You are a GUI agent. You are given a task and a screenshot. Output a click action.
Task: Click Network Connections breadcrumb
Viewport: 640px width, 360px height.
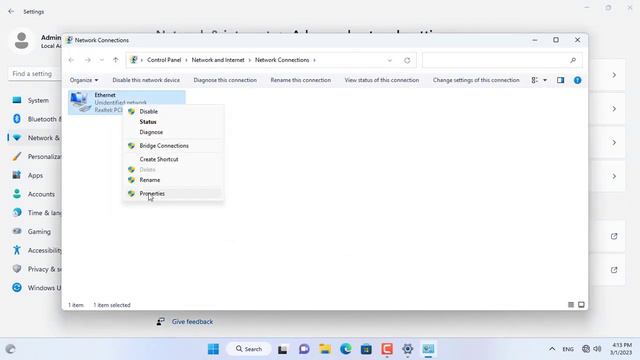point(282,60)
